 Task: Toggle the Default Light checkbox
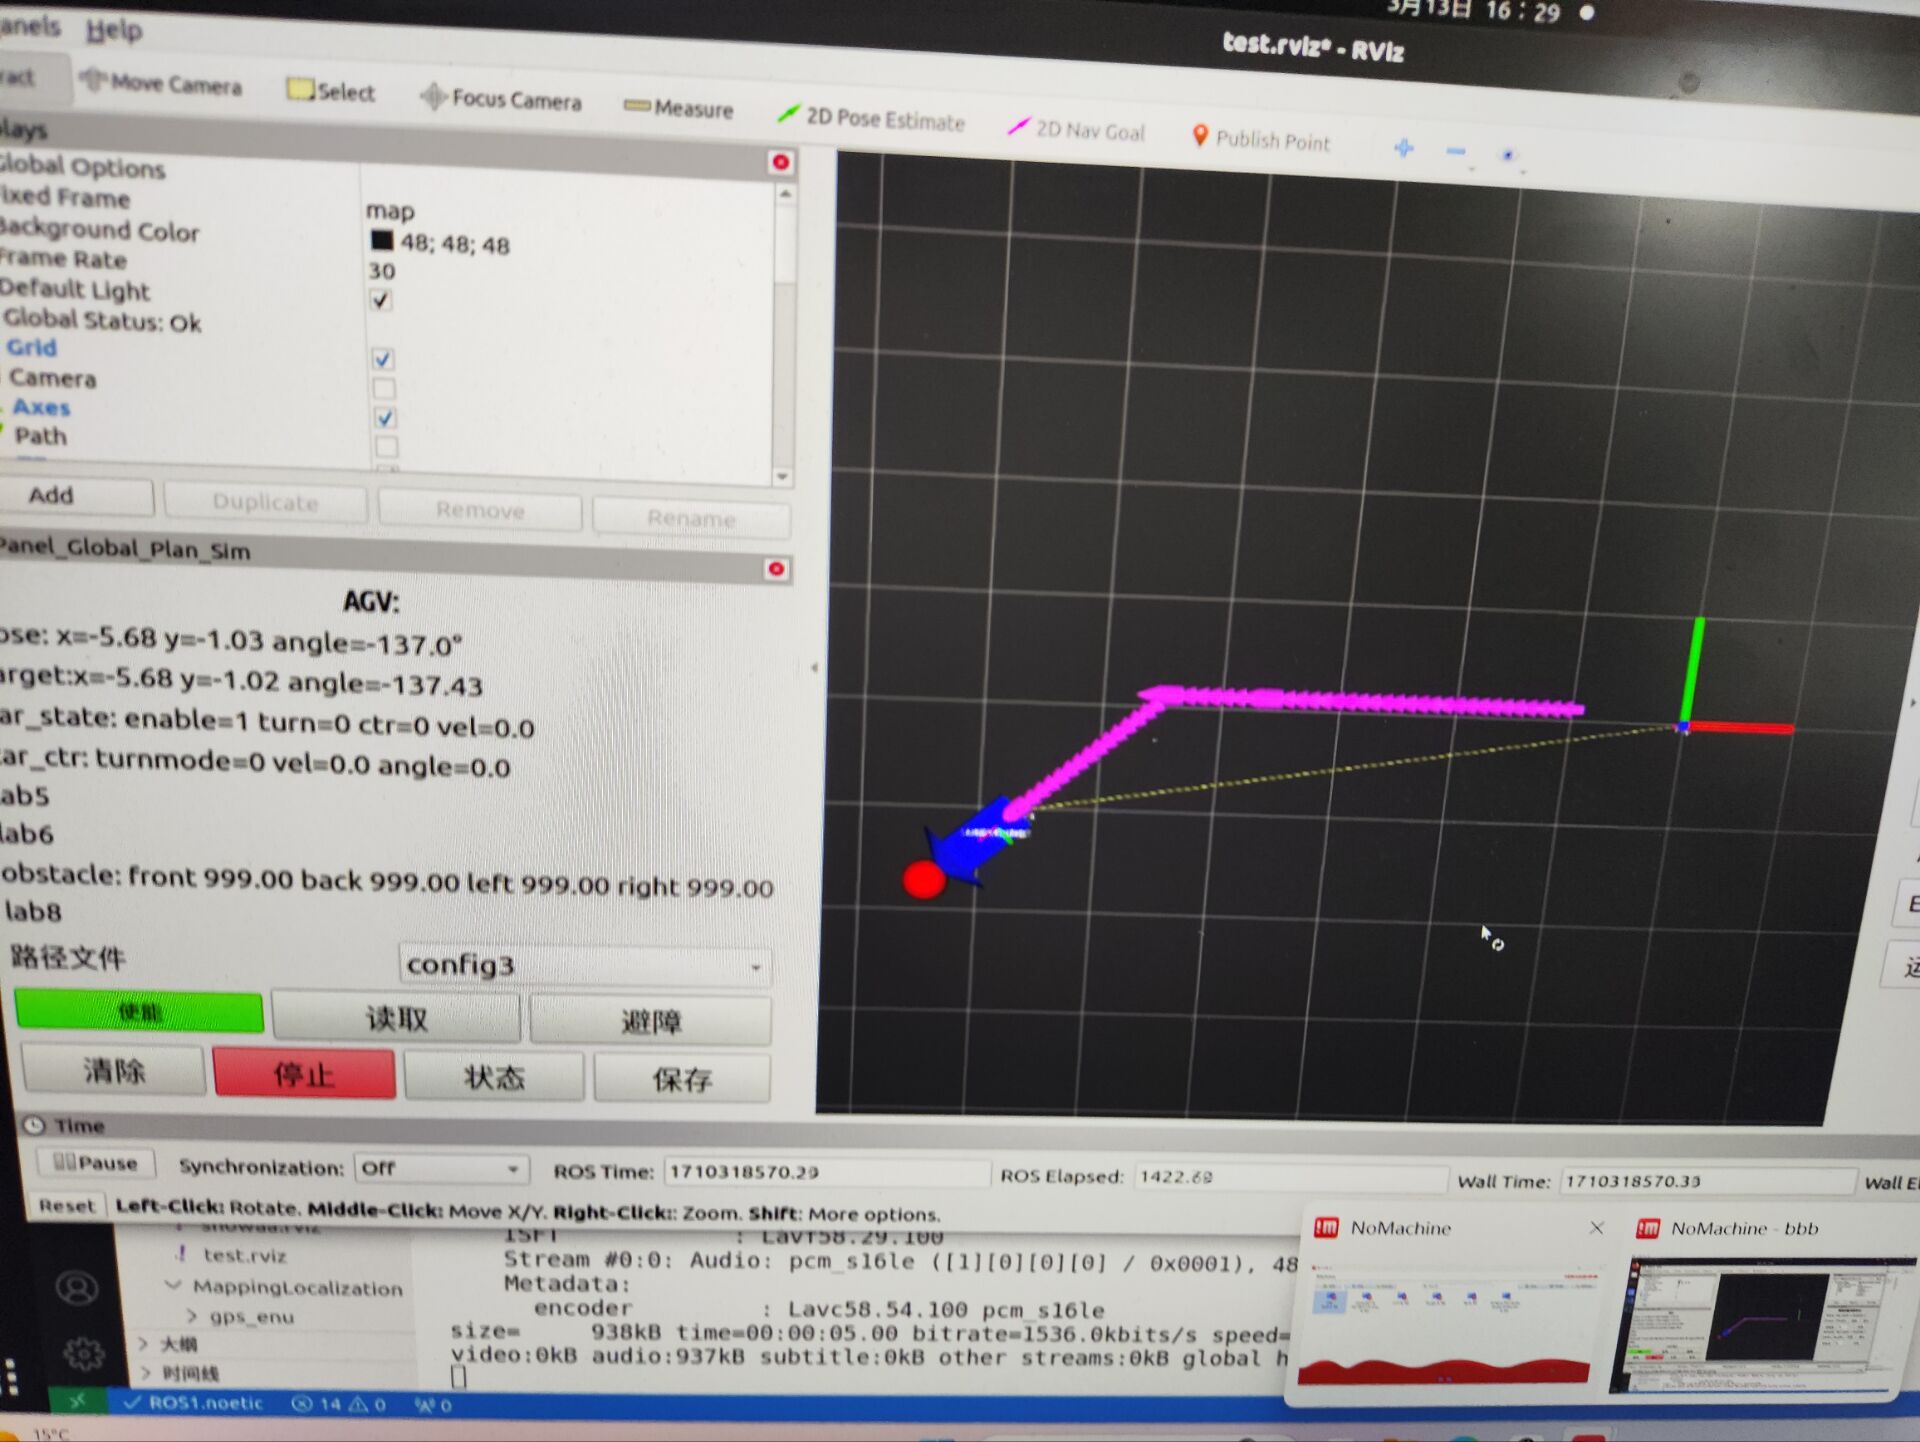[381, 300]
